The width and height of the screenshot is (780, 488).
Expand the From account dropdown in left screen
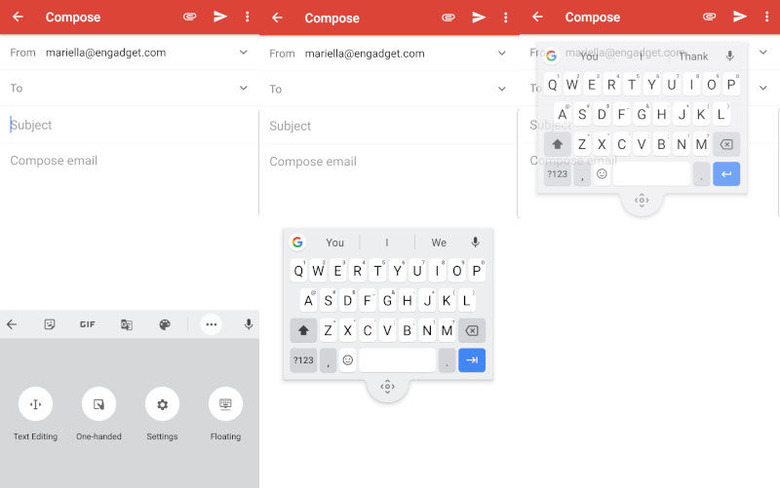click(243, 53)
